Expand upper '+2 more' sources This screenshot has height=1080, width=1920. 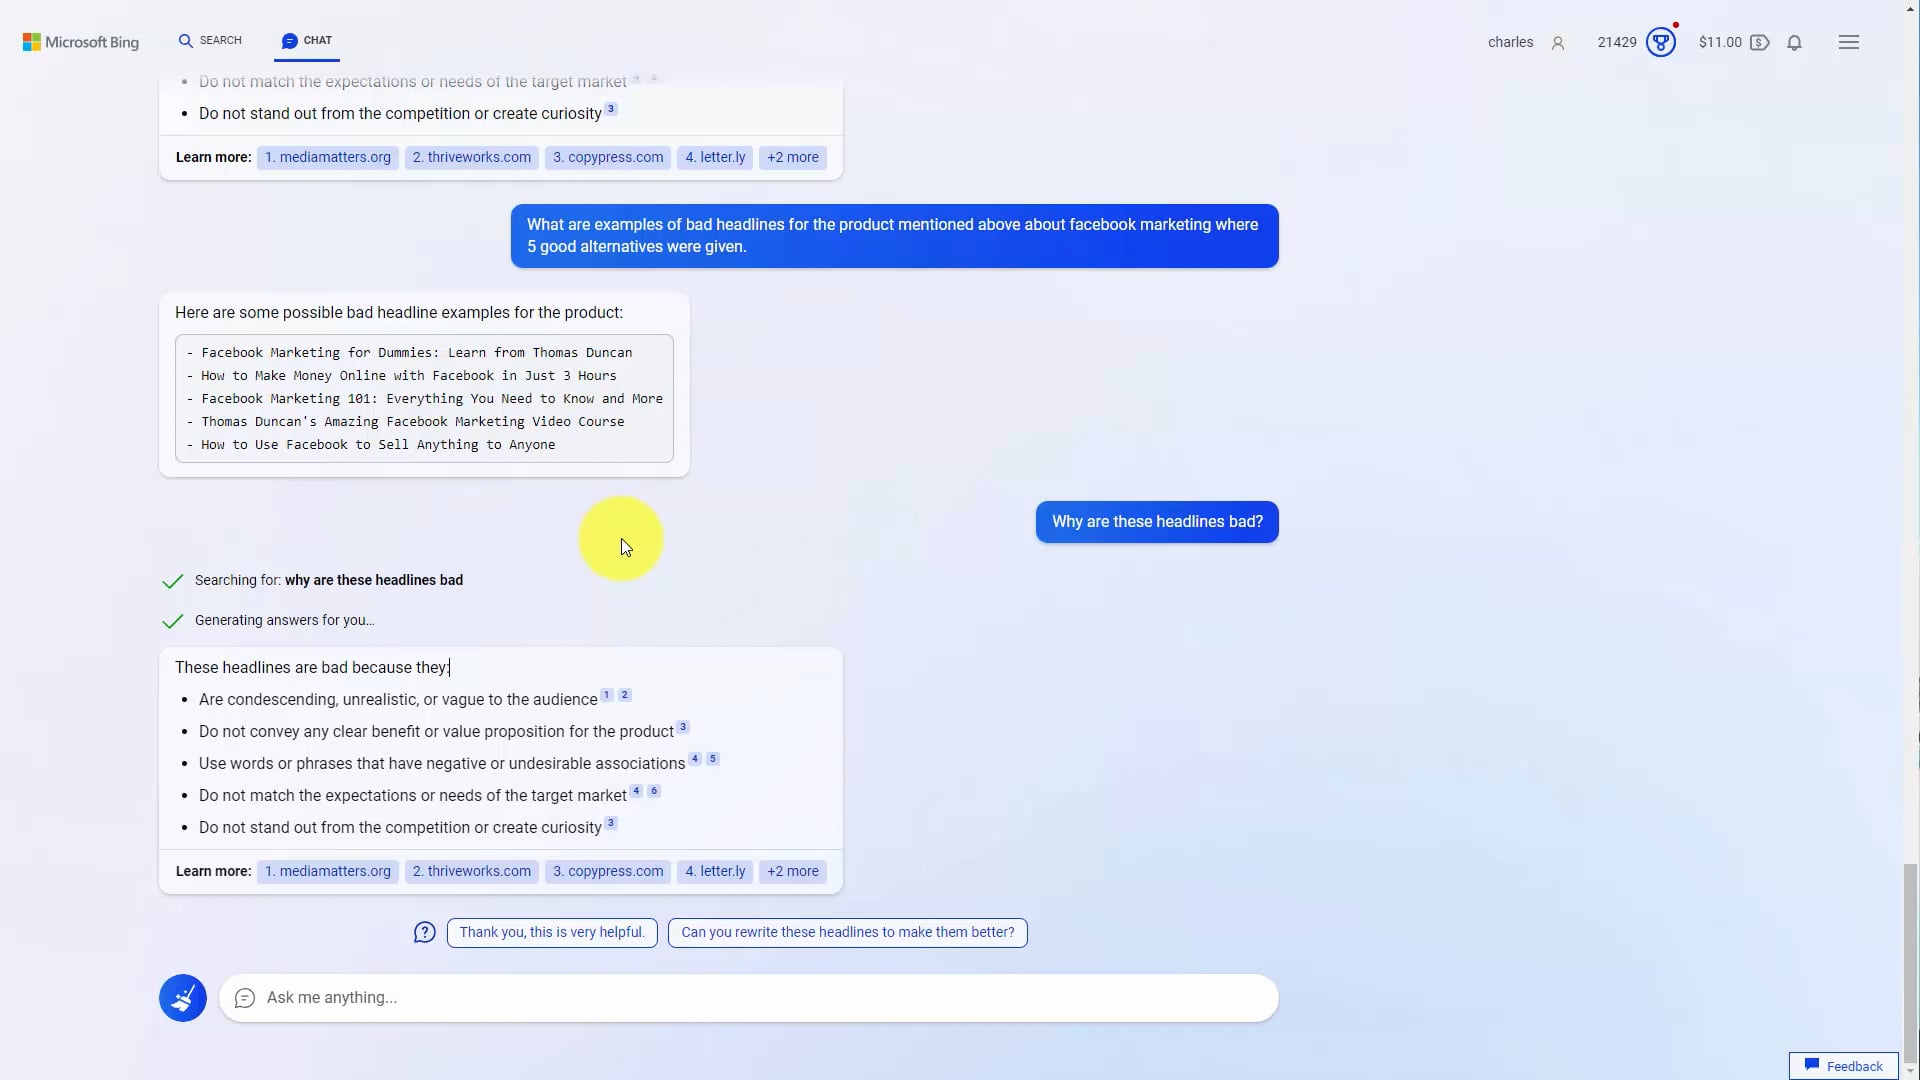(x=793, y=157)
